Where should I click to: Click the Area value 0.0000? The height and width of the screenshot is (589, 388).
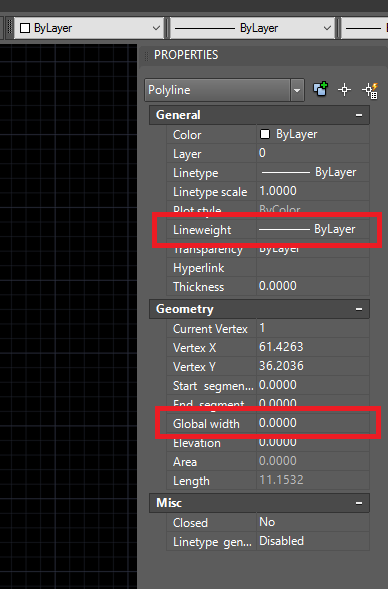(x=313, y=461)
